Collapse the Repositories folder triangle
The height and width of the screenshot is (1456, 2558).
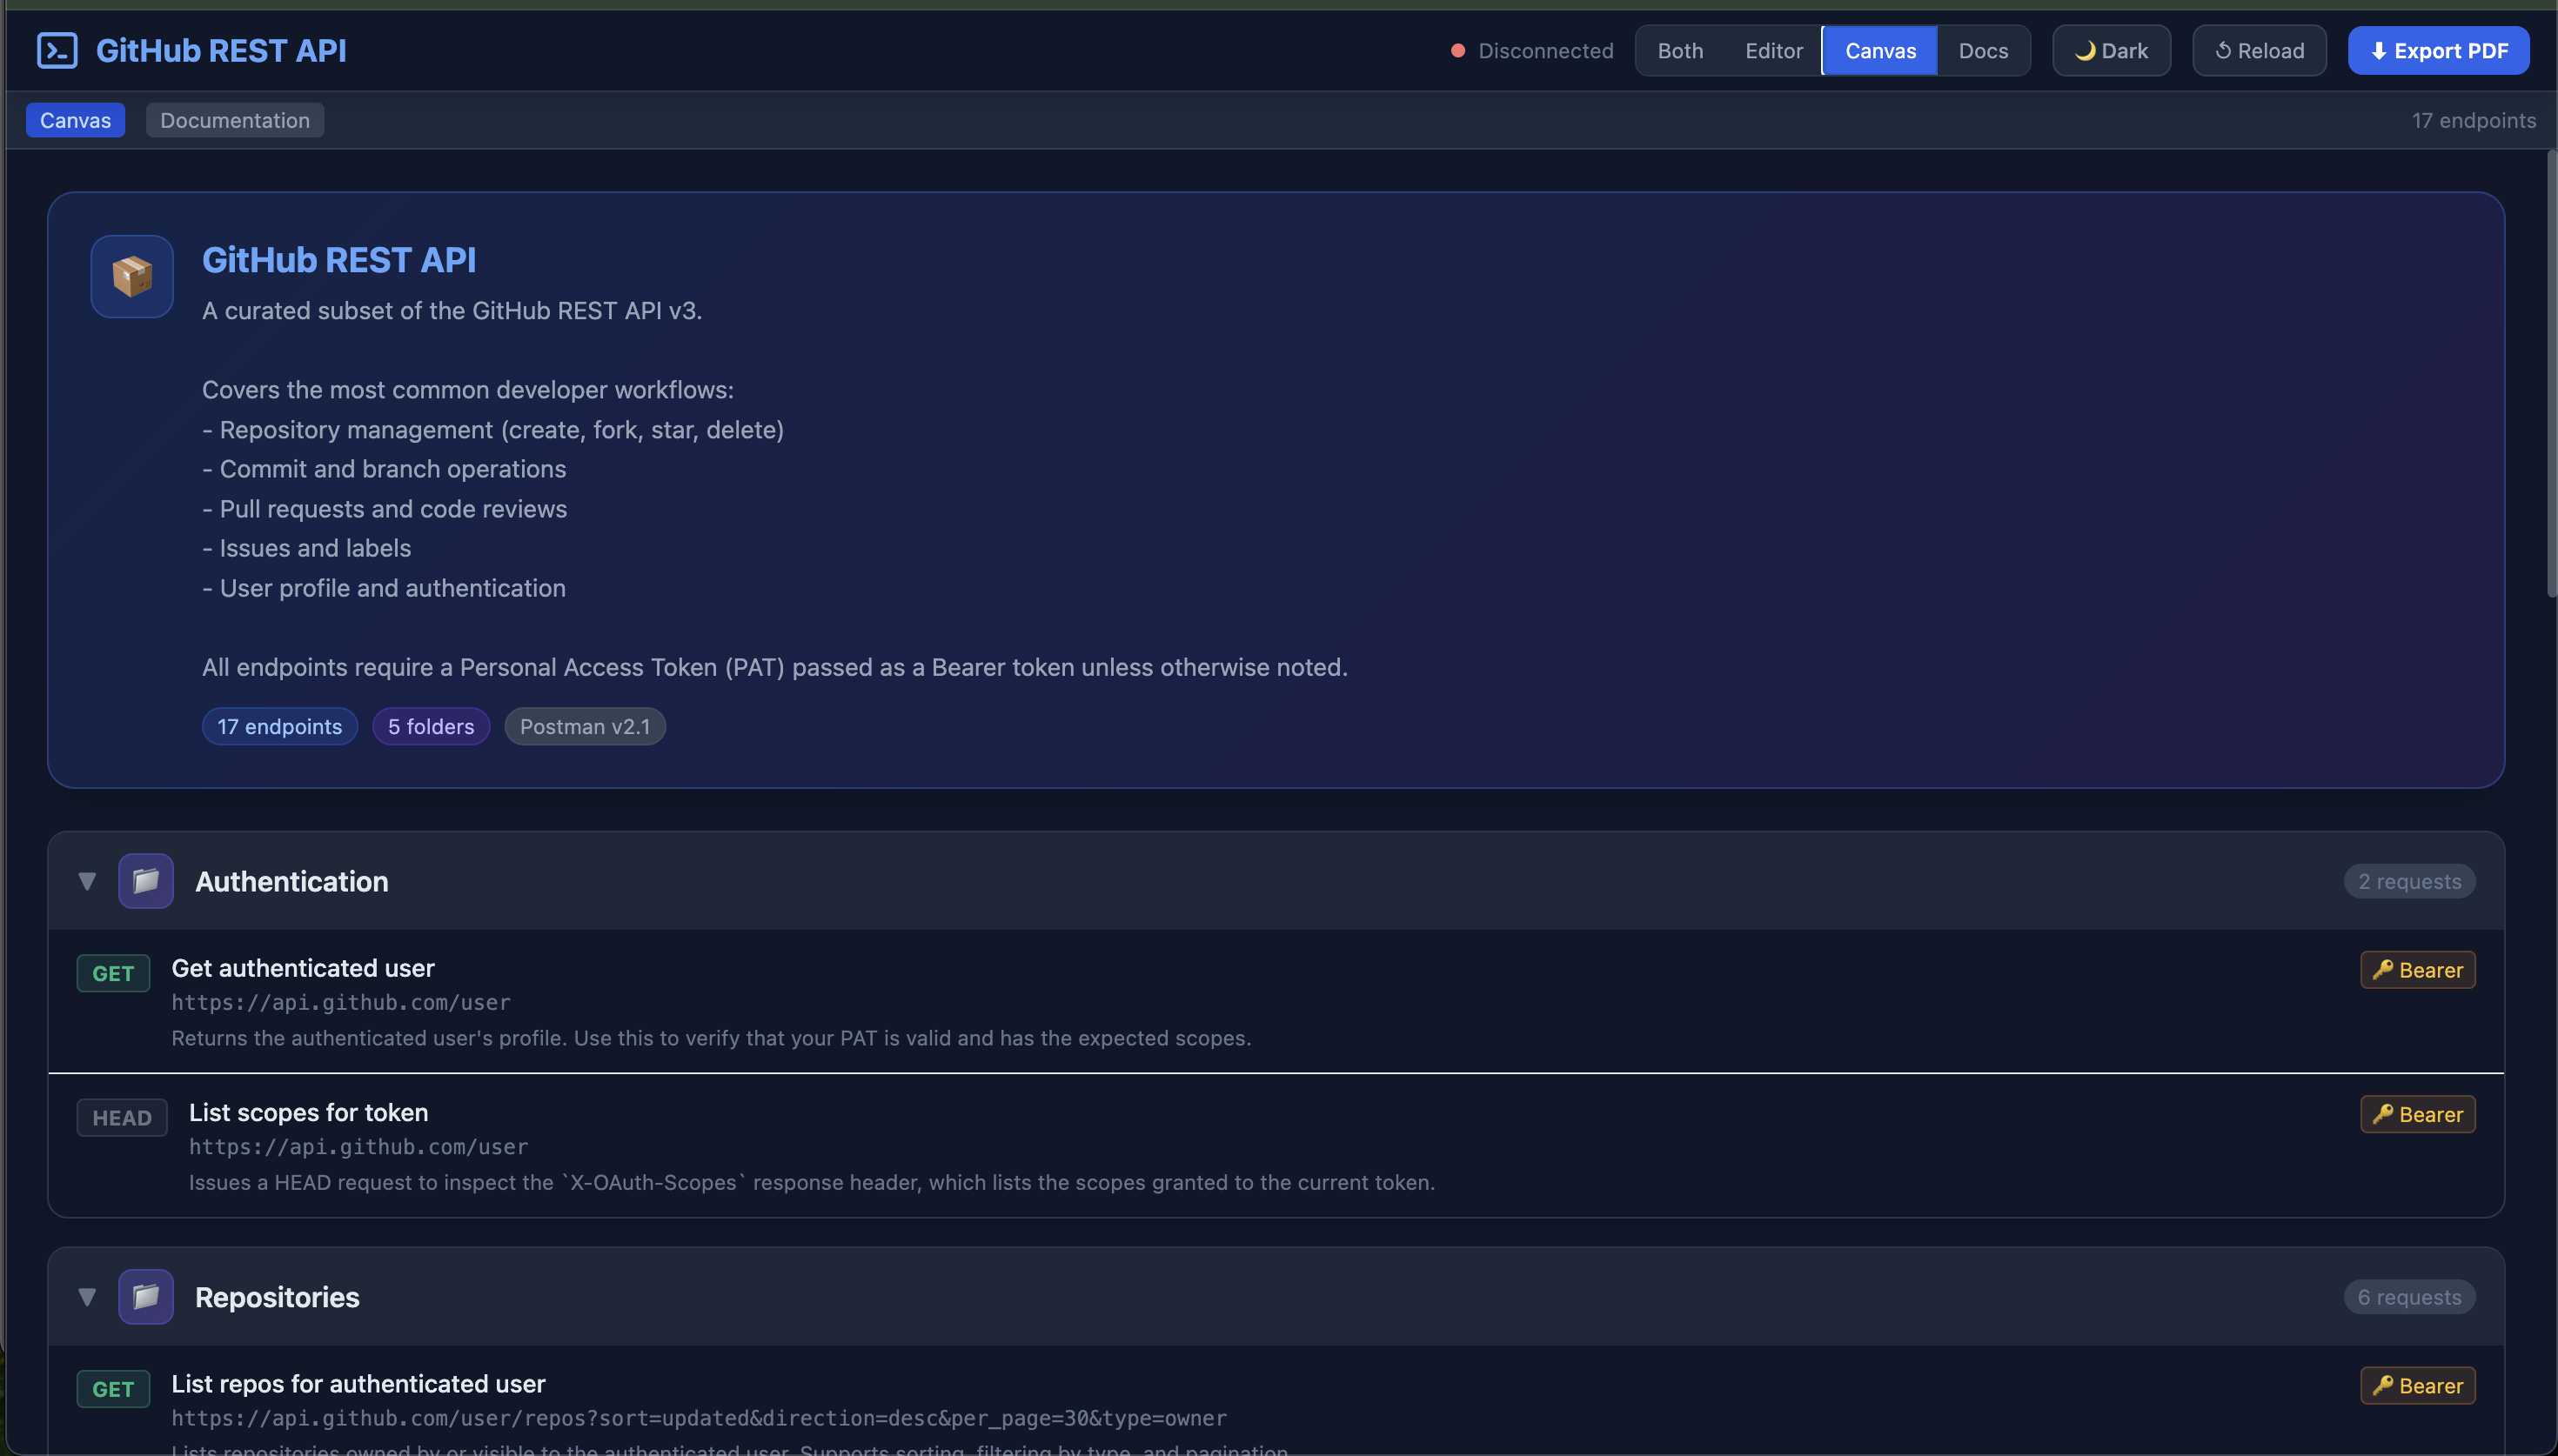87,1297
